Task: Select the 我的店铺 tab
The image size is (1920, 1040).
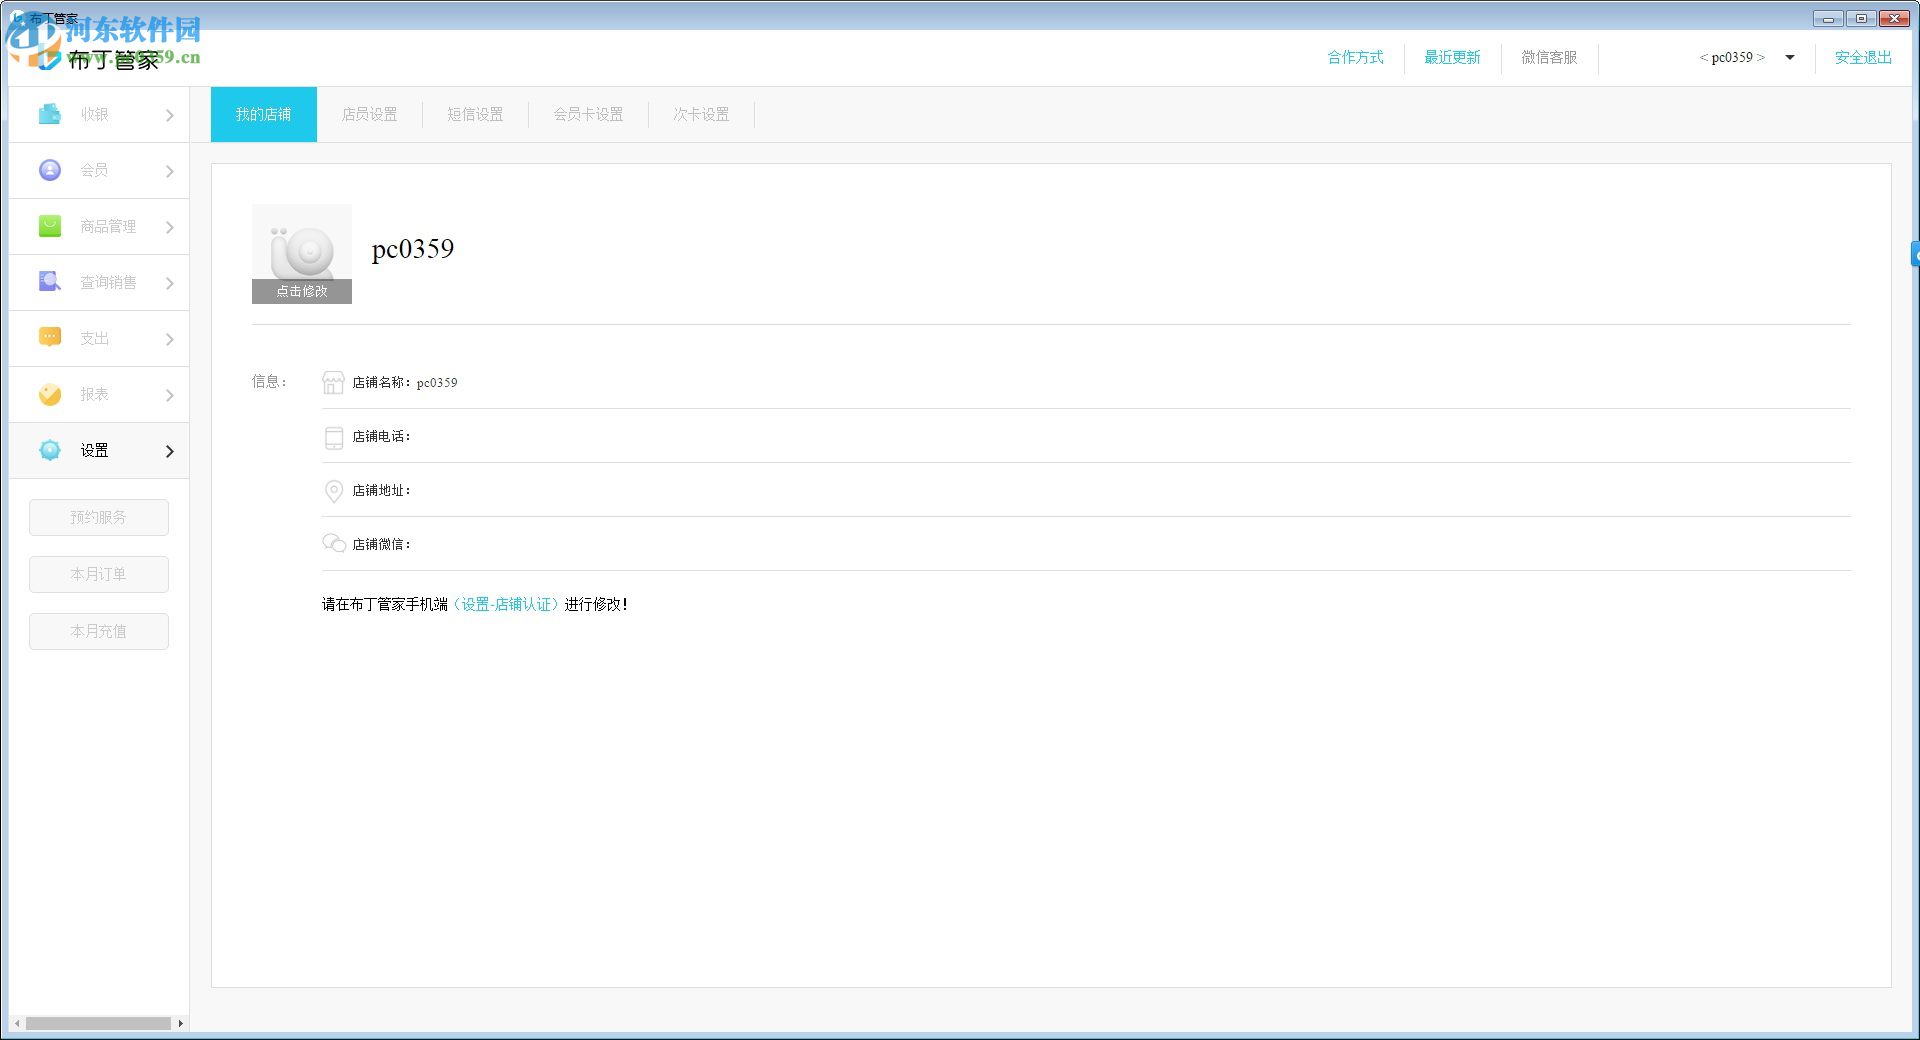Action: click(264, 114)
